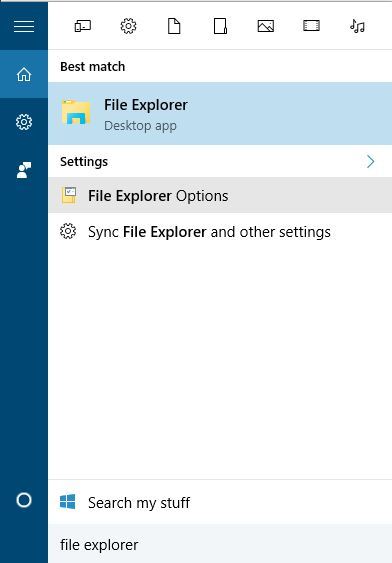This screenshot has width=392, height=563.
Task: Open File Explorer desktop app result
Action: pos(220,113)
